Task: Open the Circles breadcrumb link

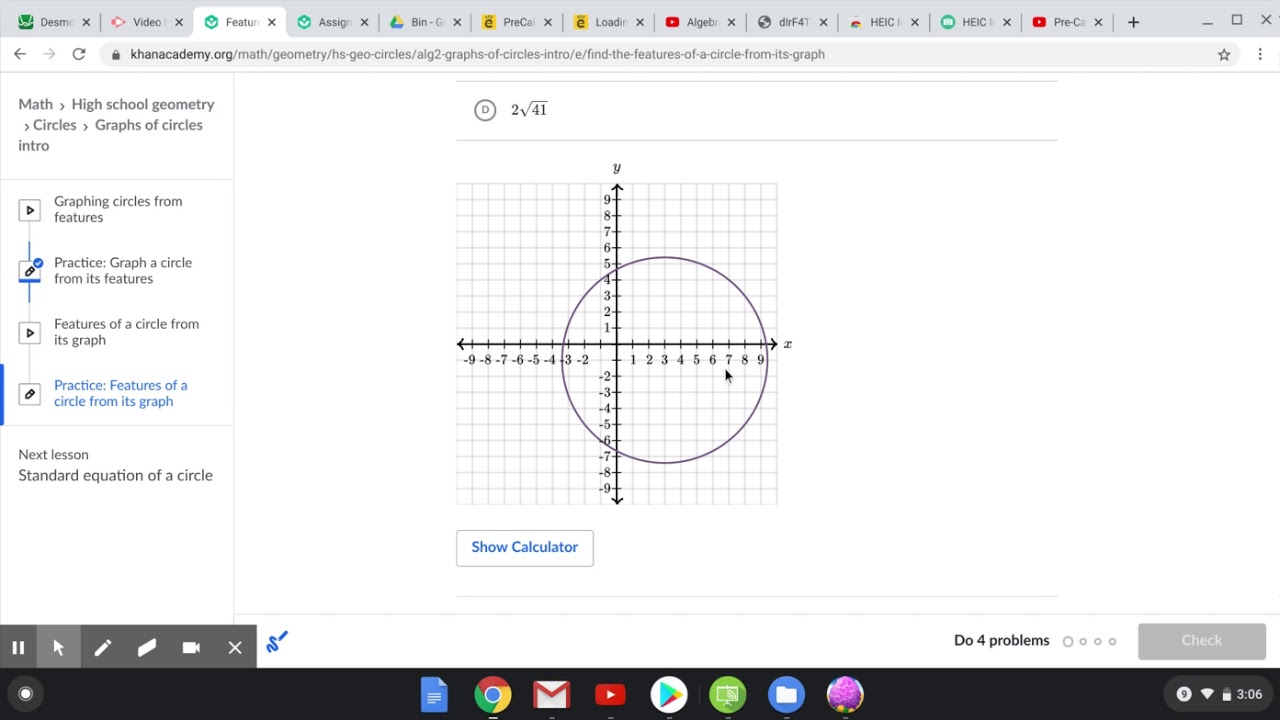Action: (55, 125)
